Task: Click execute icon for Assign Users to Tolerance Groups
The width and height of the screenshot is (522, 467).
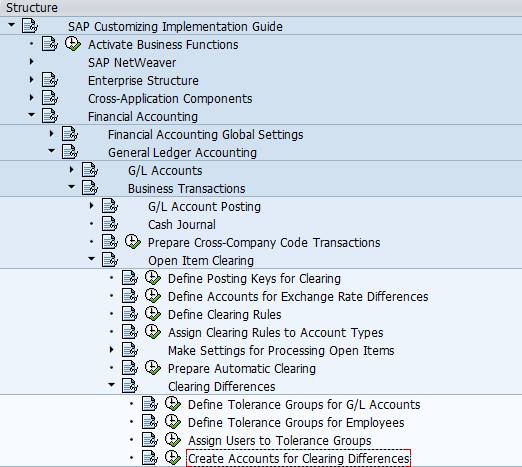Action: pos(173,440)
